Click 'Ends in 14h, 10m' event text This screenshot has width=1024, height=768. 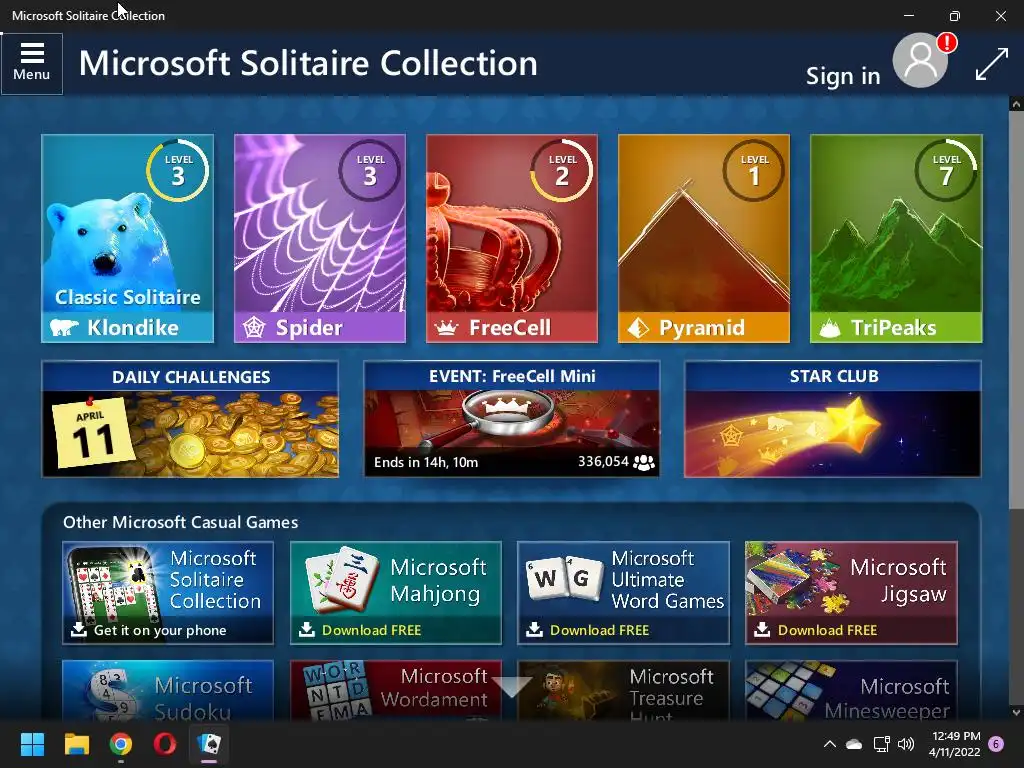[426, 462]
